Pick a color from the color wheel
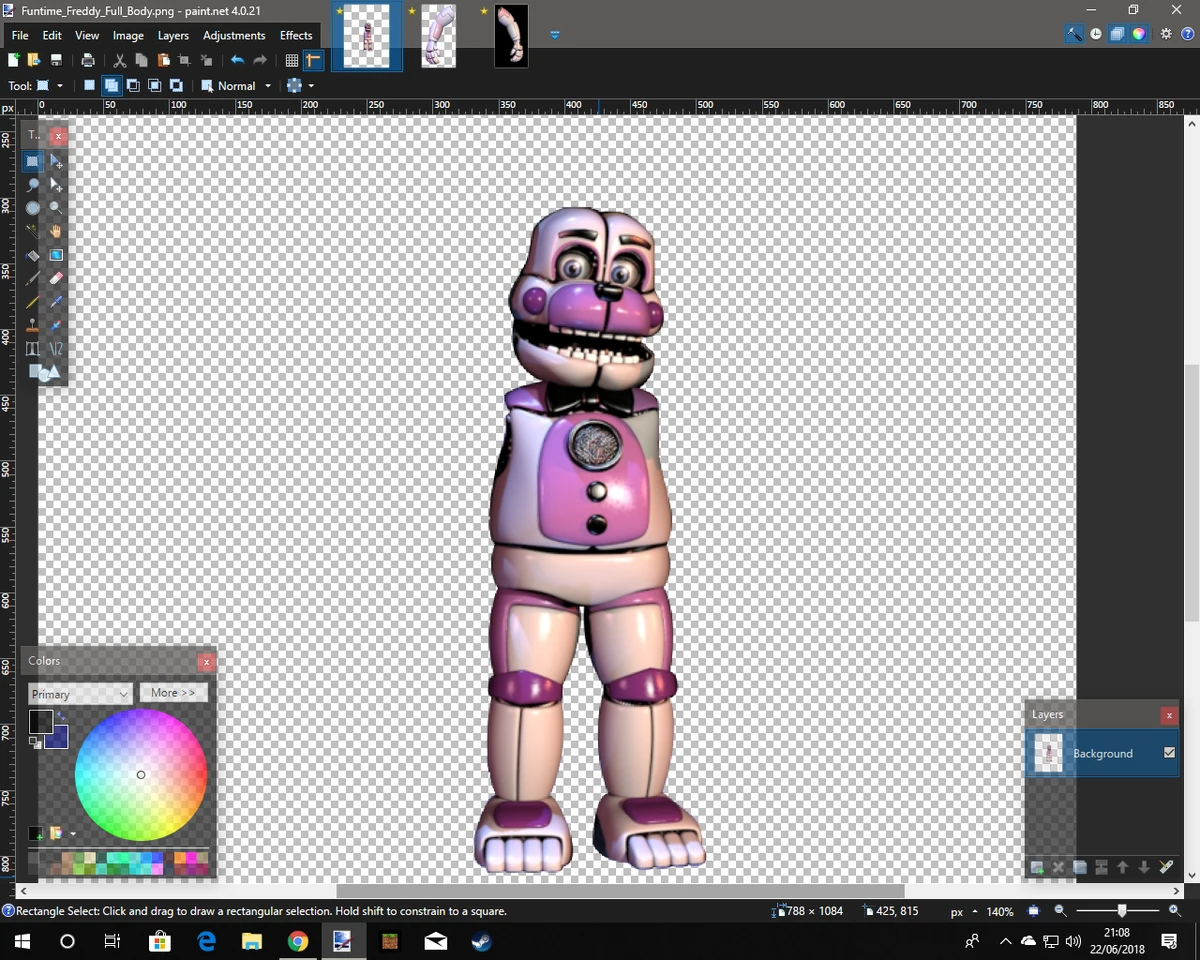 (x=141, y=775)
